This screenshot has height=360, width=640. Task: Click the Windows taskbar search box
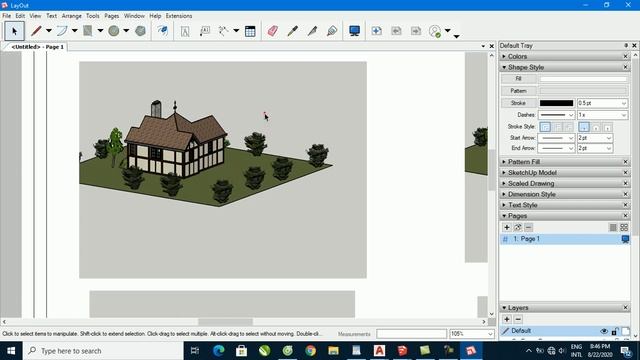[x=103, y=351]
